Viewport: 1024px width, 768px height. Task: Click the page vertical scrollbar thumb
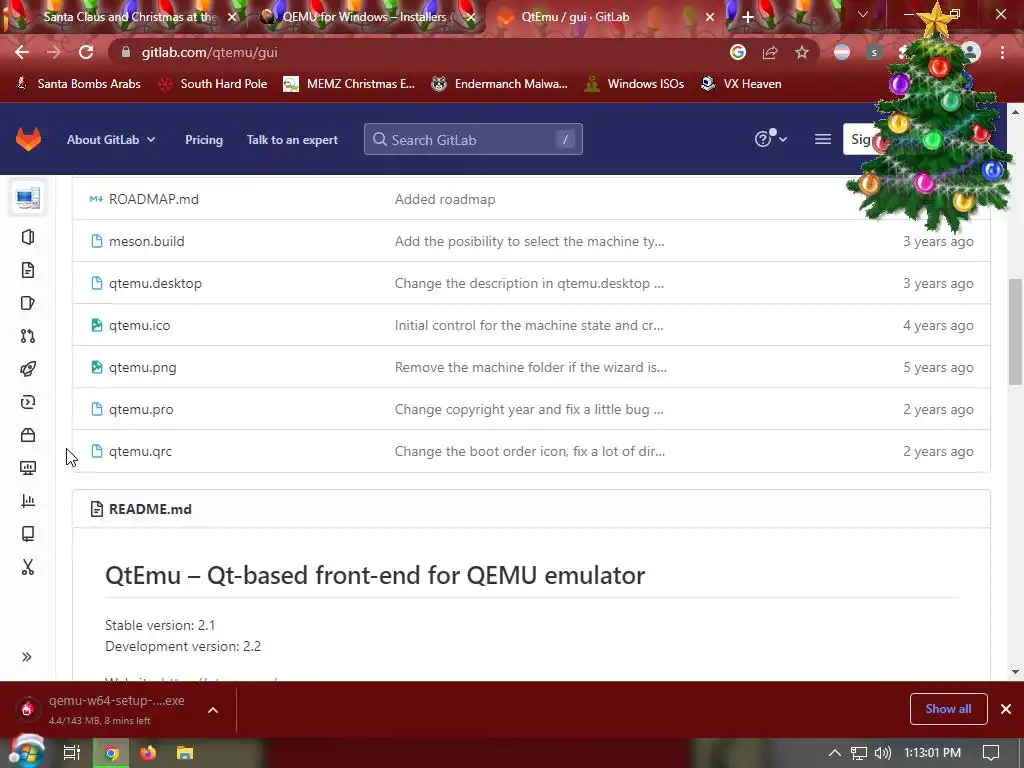[1015, 332]
